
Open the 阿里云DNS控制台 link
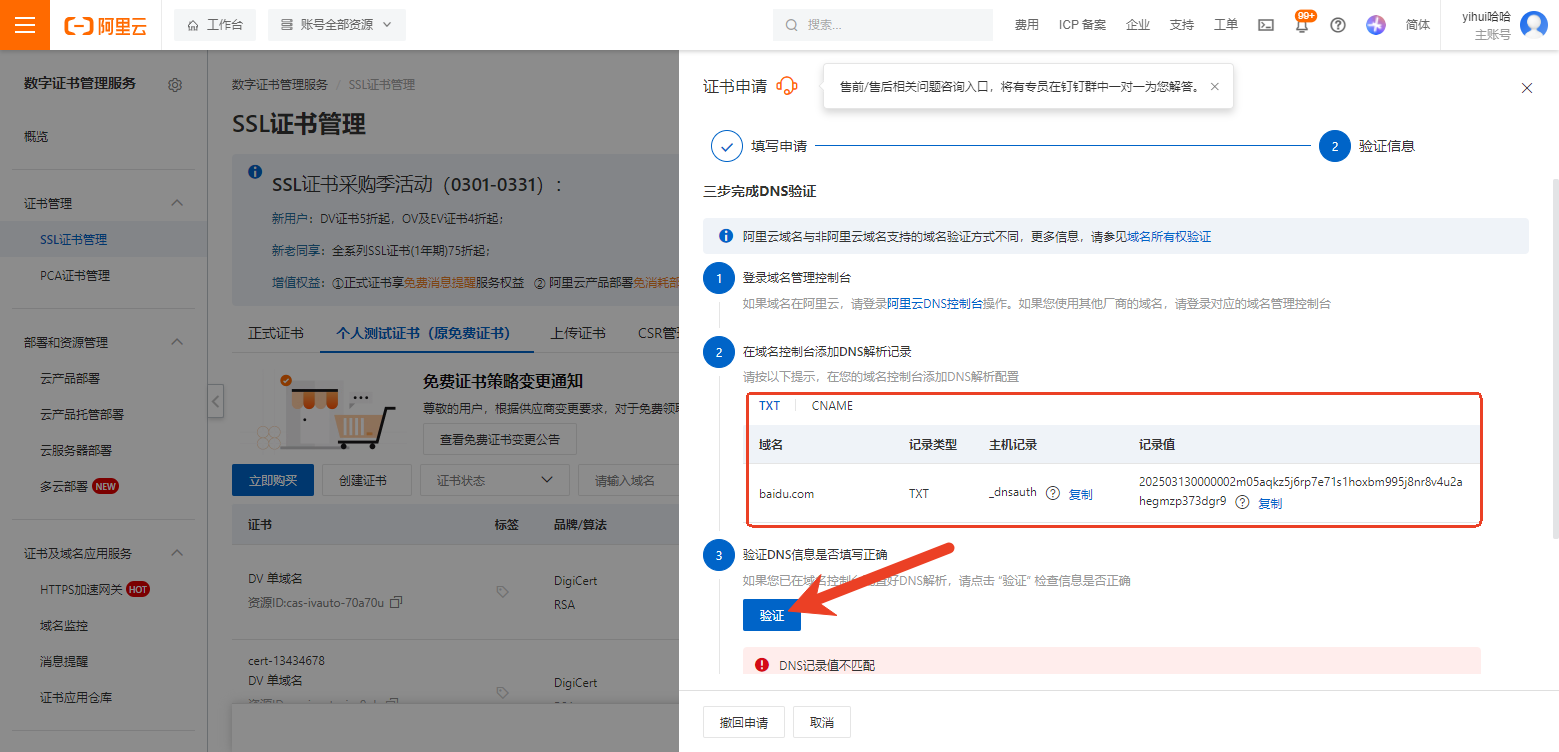tap(935, 303)
